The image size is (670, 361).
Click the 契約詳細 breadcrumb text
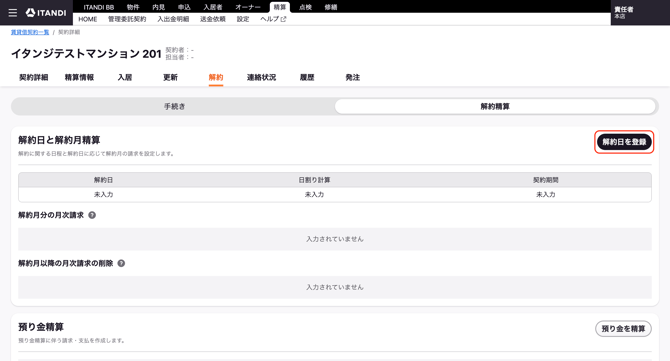pyautogui.click(x=69, y=32)
